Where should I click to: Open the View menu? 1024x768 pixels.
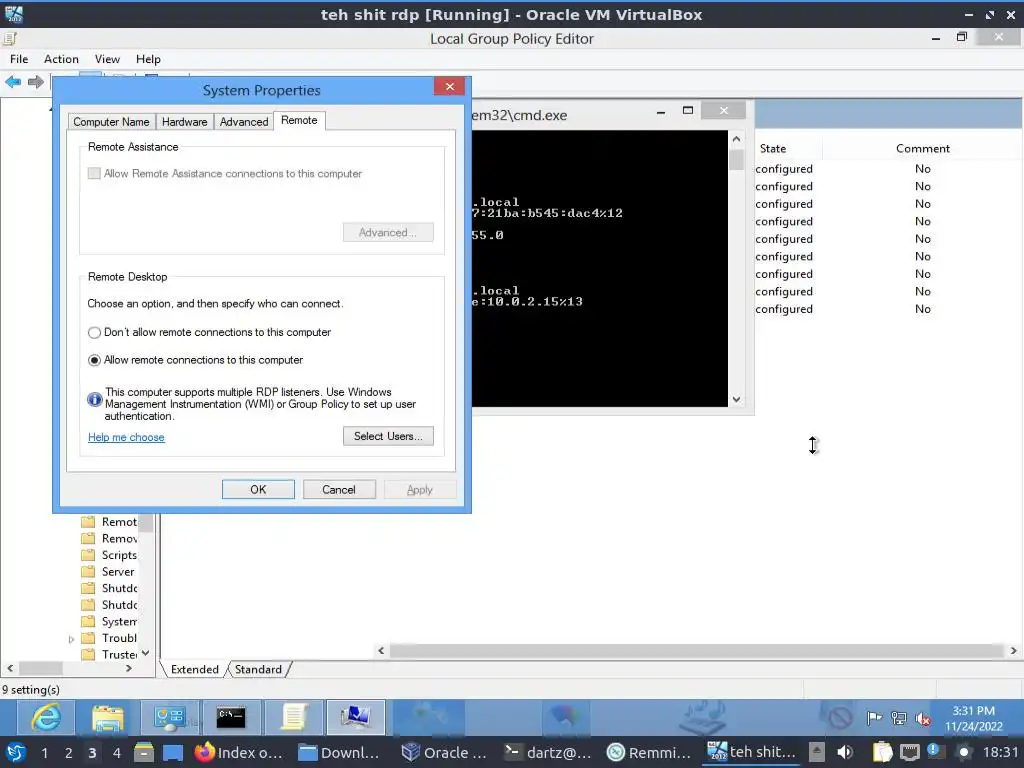coord(107,59)
